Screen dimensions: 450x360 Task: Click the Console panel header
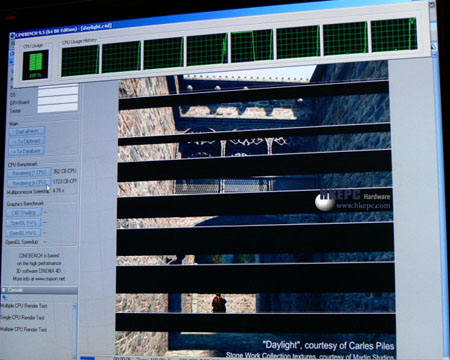coord(39,290)
